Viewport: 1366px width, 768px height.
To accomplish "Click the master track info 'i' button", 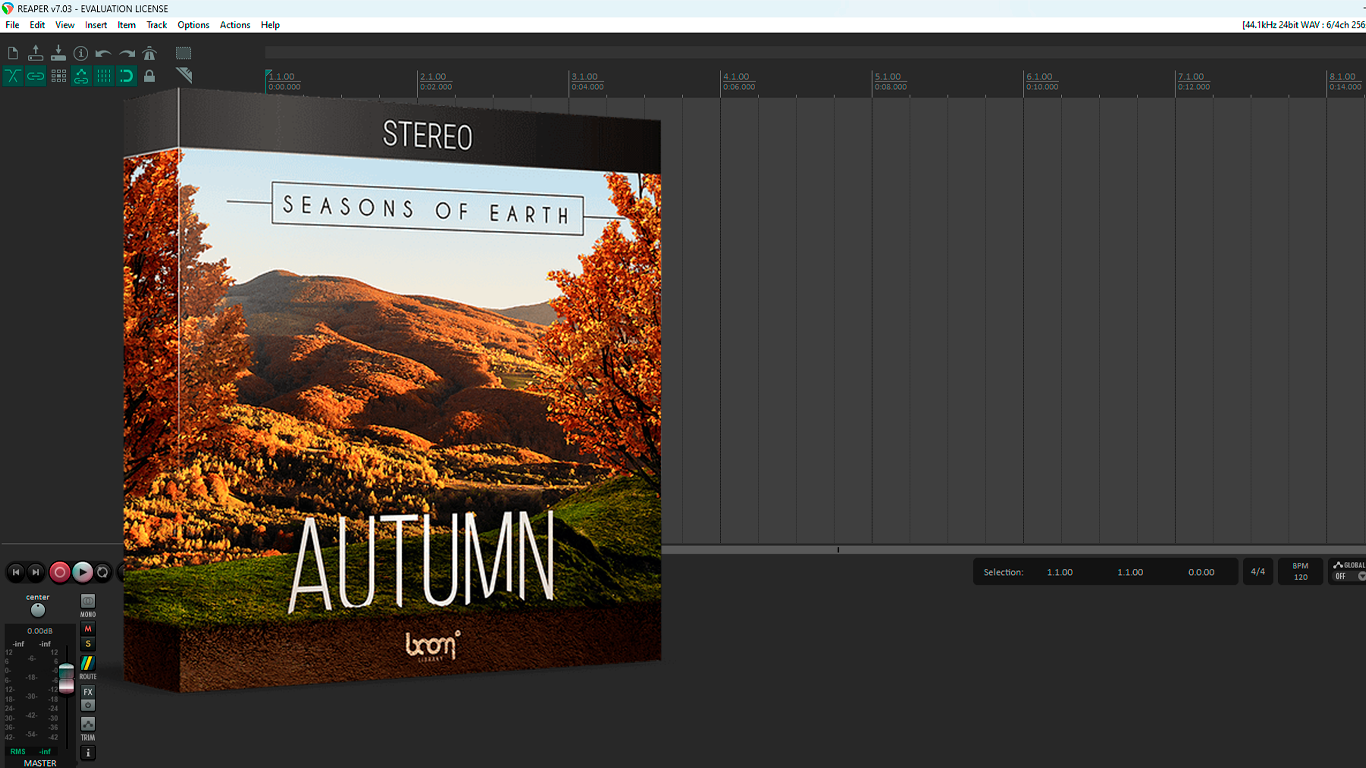I will click(x=88, y=753).
